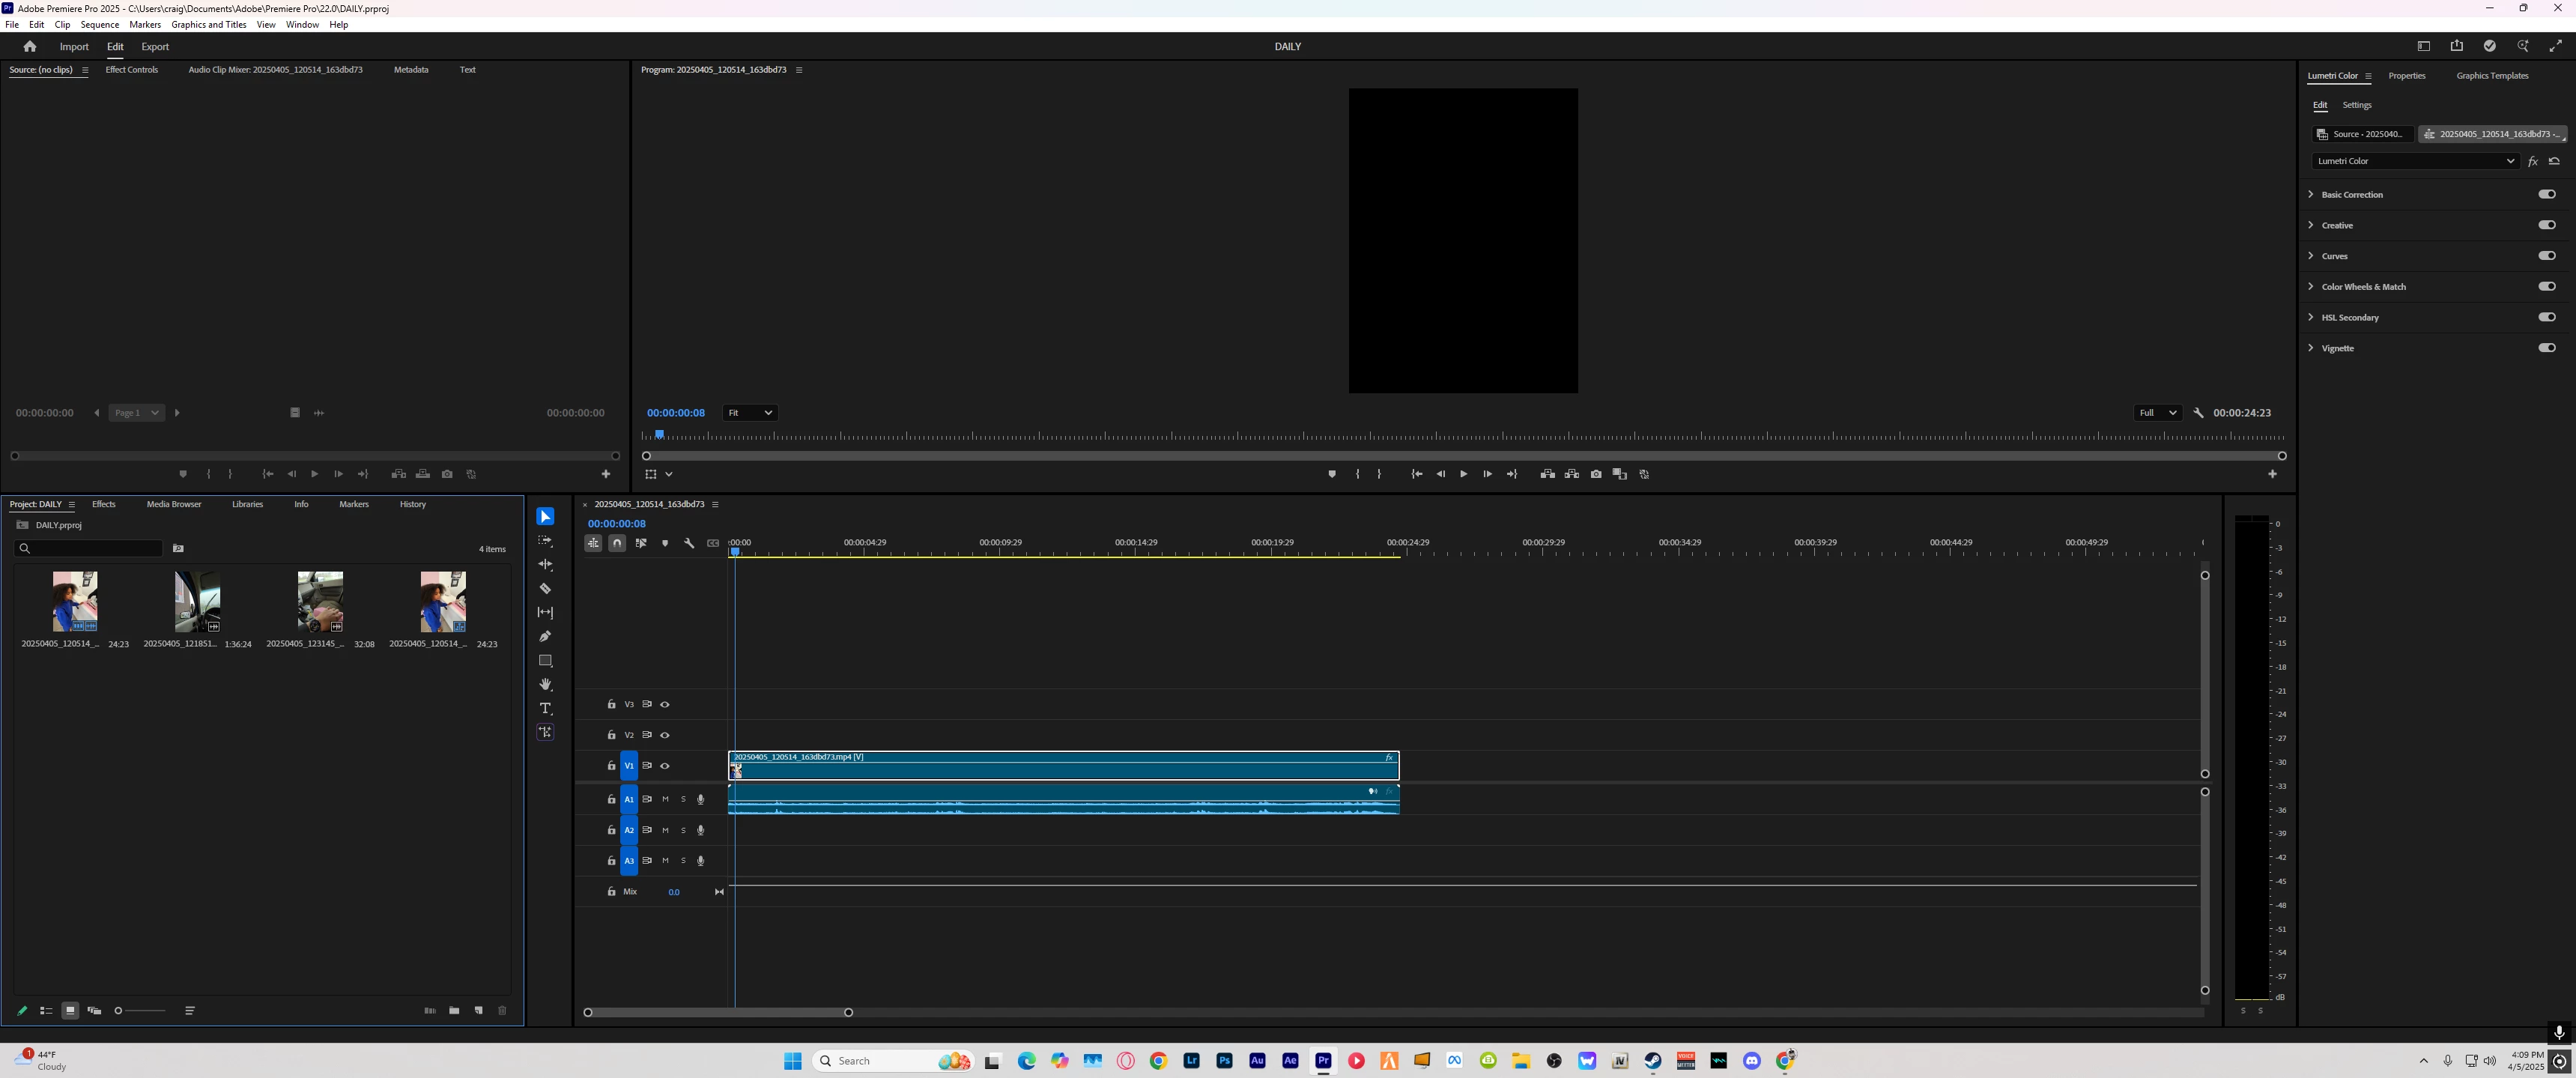
Task: Select the Type tool
Action: pos(545,709)
